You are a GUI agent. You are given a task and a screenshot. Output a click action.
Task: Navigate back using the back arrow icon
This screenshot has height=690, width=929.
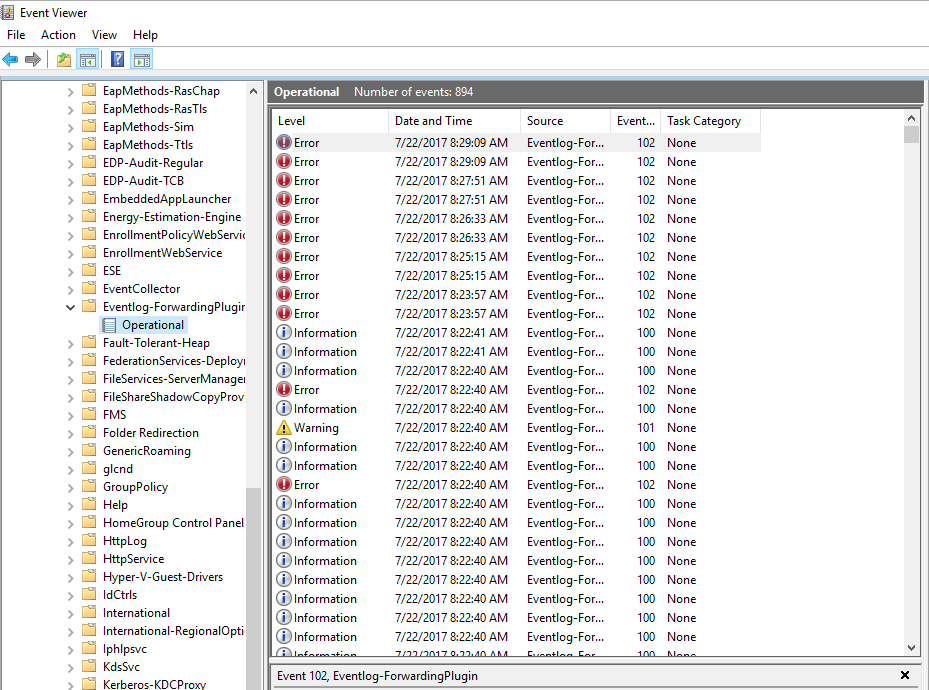tap(11, 59)
